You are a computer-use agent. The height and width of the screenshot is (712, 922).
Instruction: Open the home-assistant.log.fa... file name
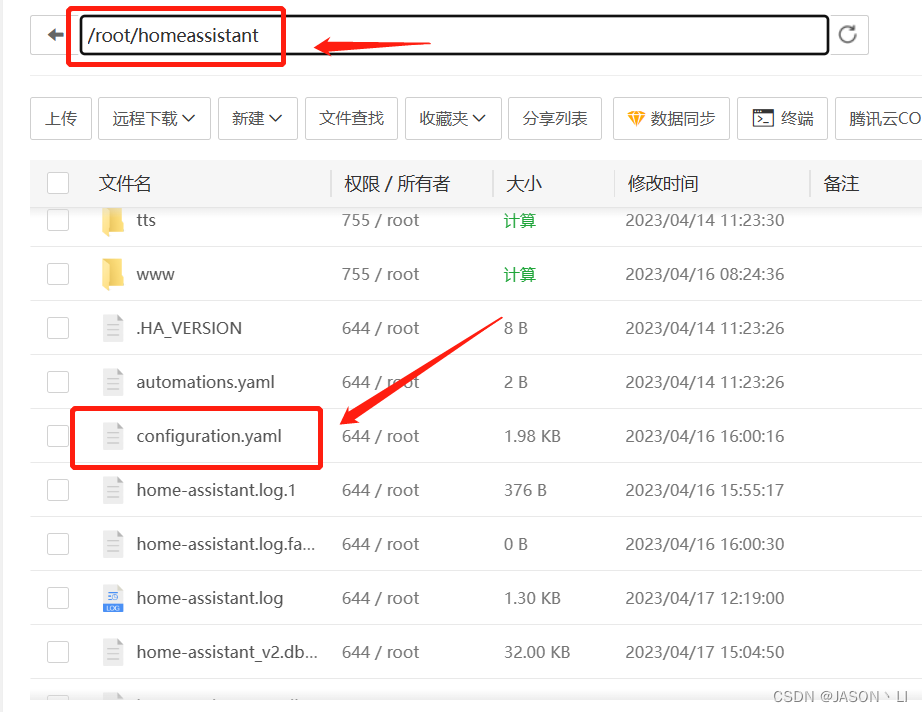pyautogui.click(x=226, y=544)
